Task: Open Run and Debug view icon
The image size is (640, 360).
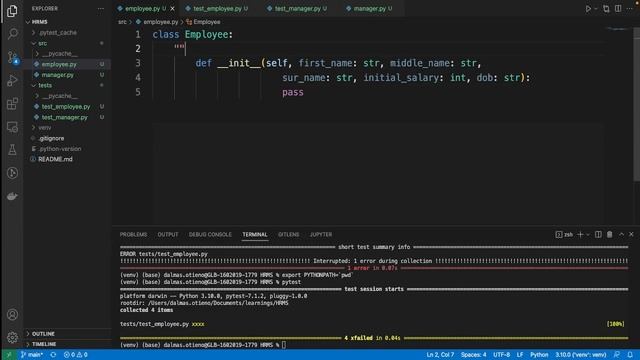Action: tap(12, 80)
